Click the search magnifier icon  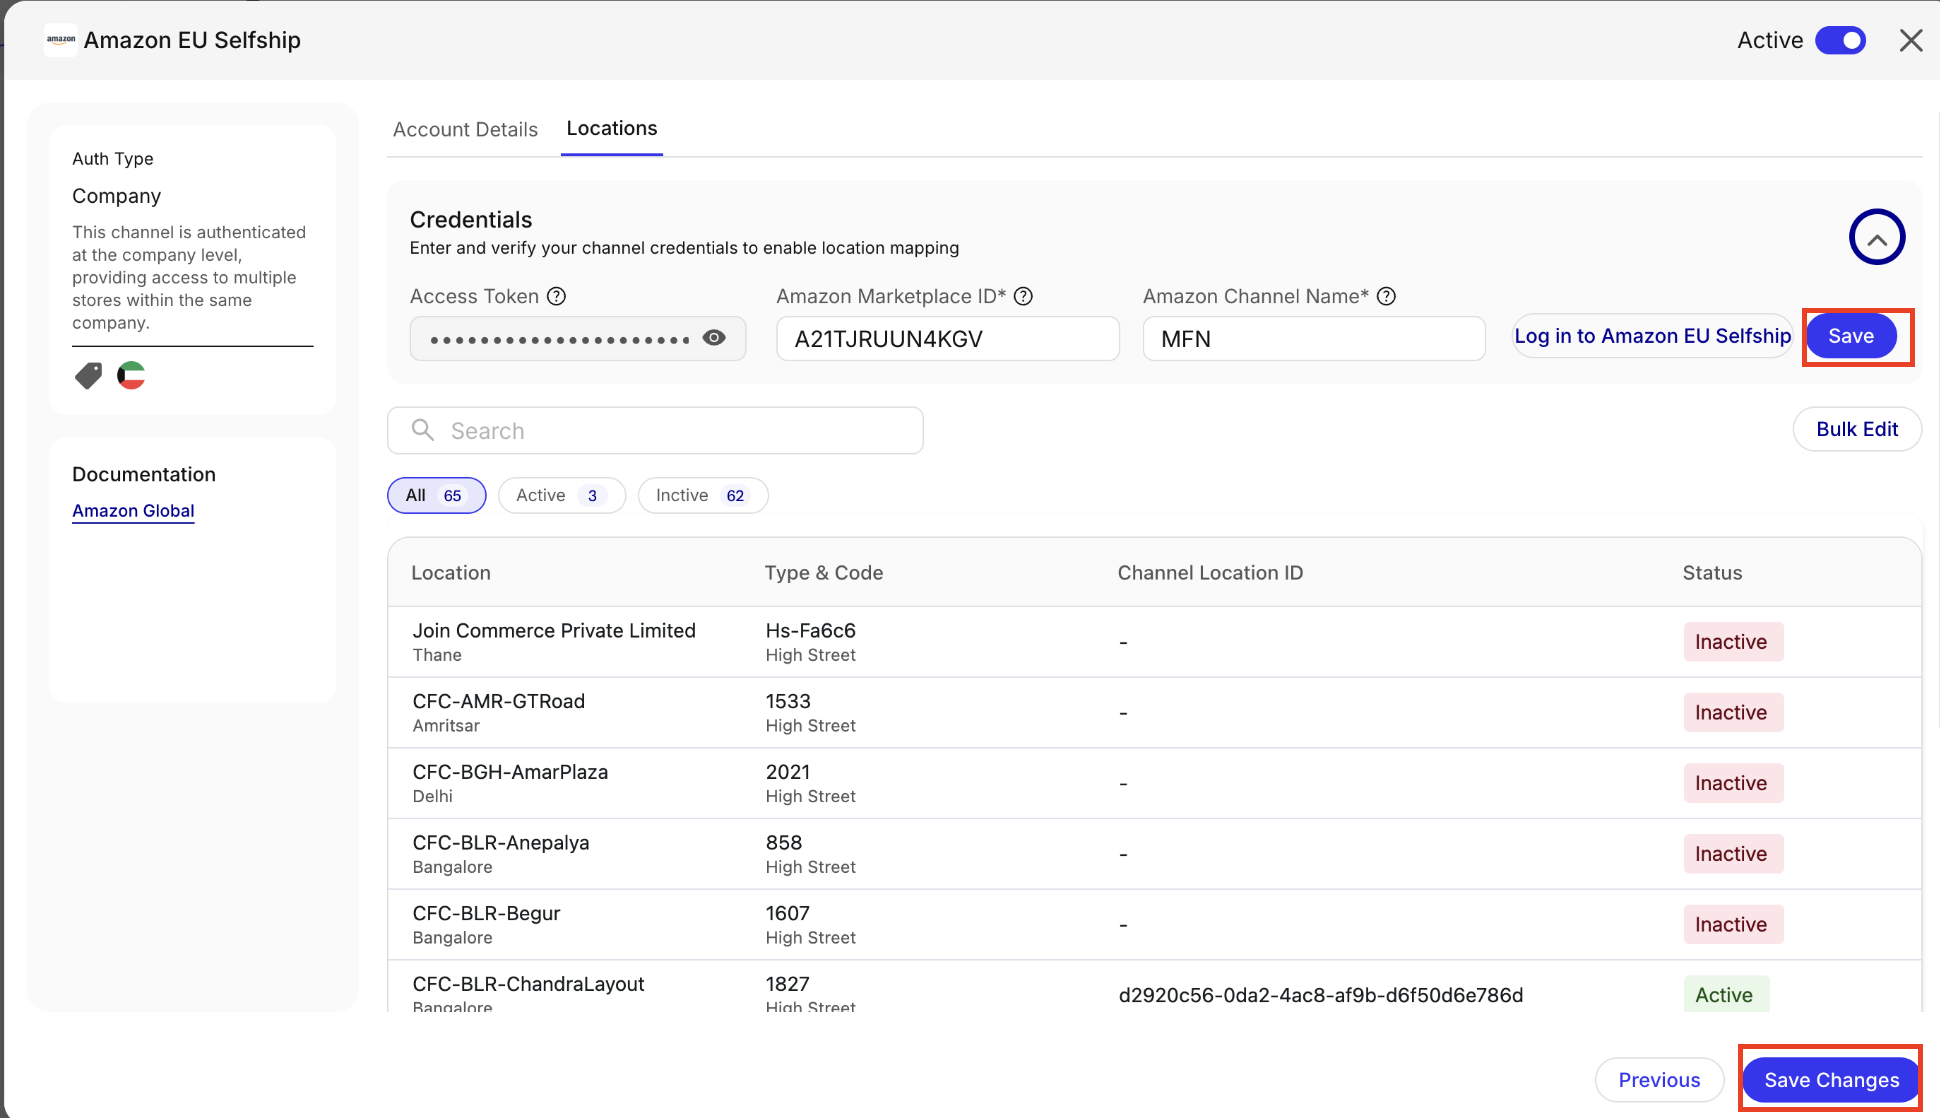[x=423, y=430]
